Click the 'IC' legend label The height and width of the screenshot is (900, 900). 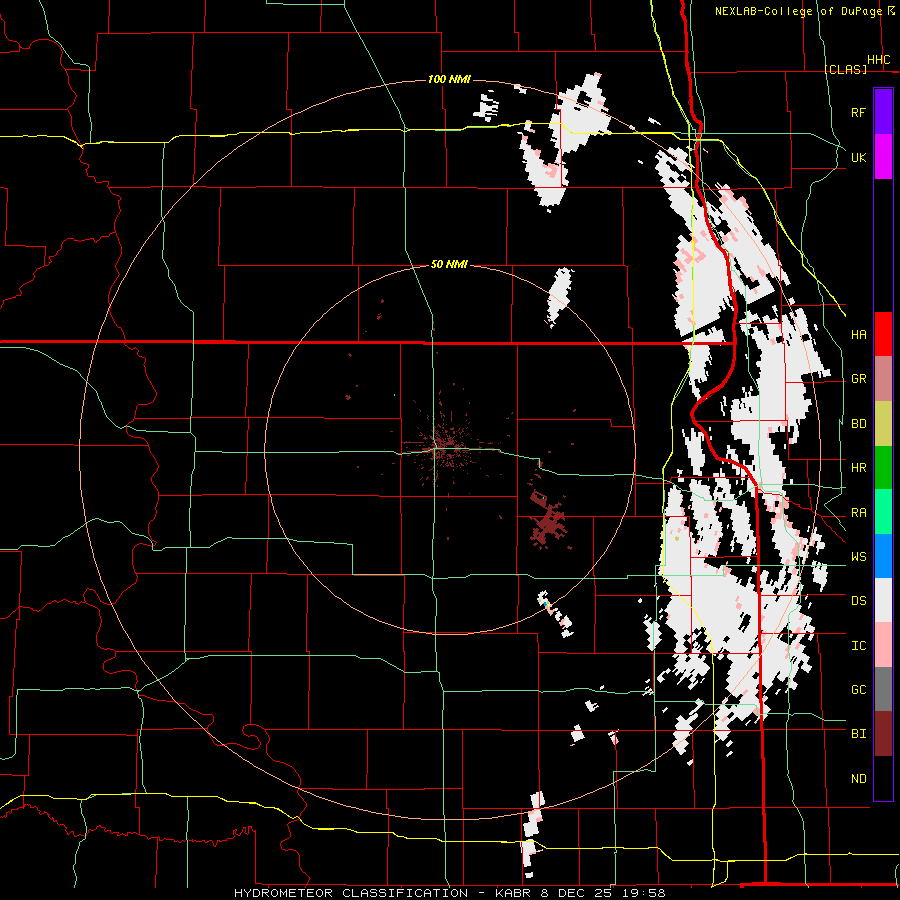tap(858, 646)
